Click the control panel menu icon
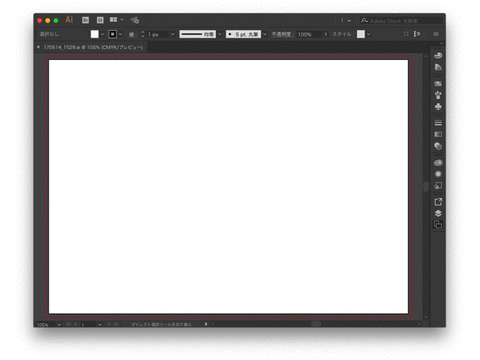The height and width of the screenshot is (360, 480). coord(436,34)
